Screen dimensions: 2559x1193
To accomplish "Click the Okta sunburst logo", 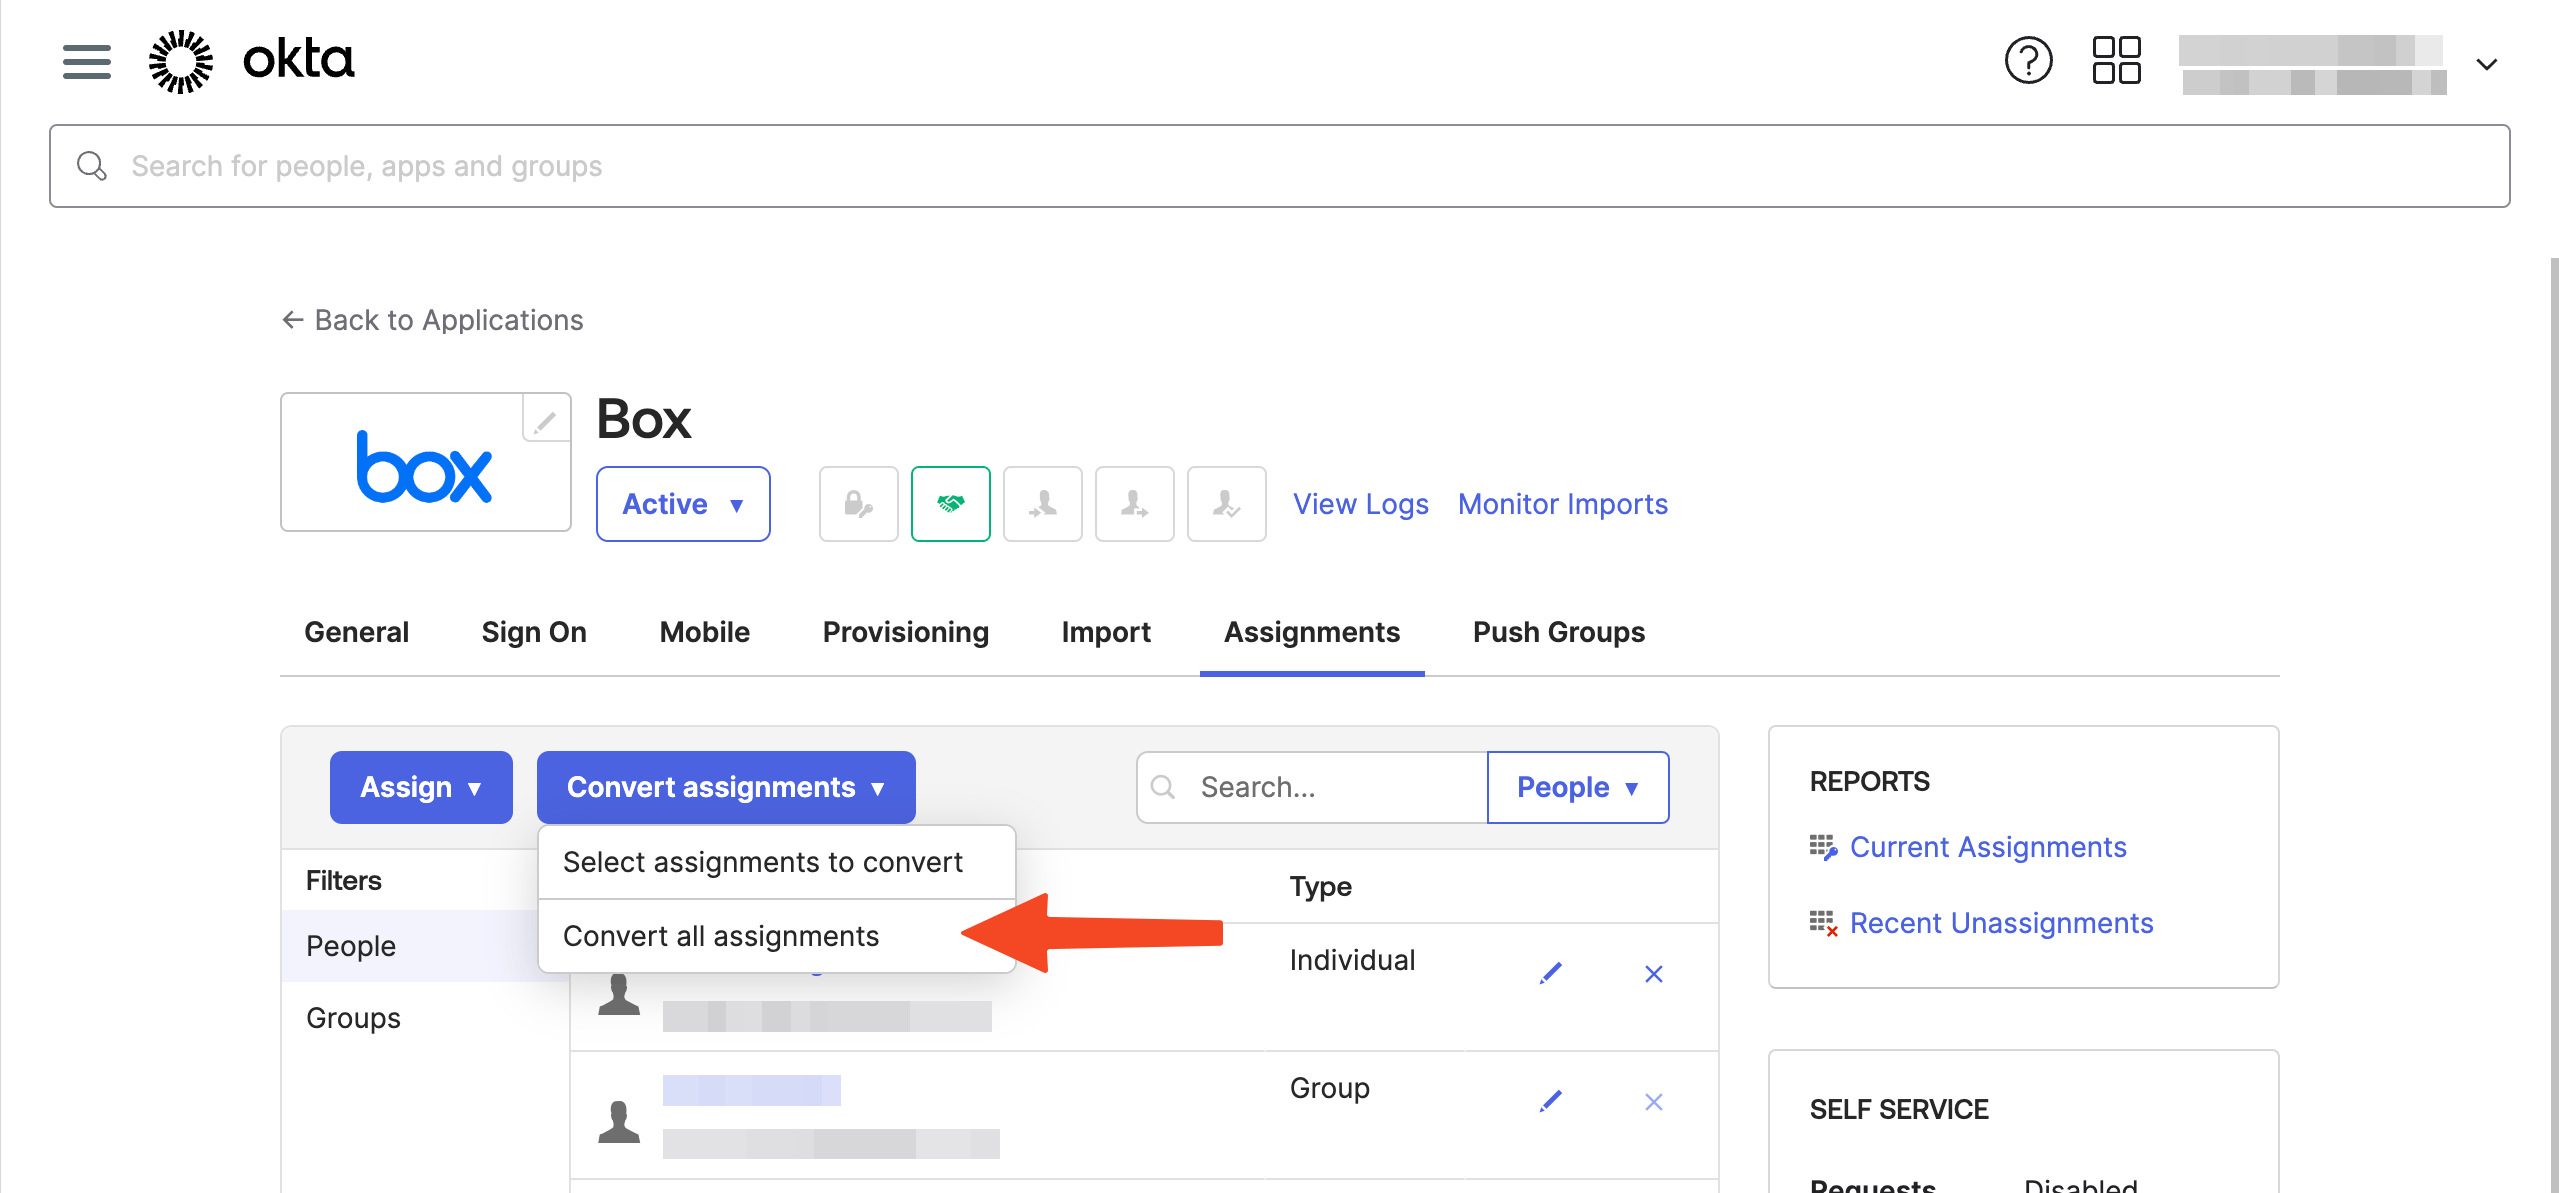I will click(181, 62).
